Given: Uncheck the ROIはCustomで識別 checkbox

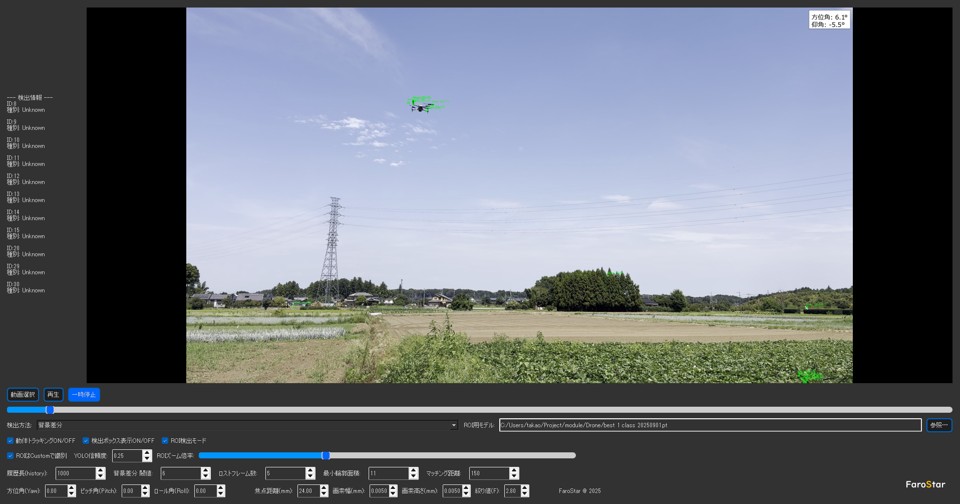Looking at the screenshot, I should (x=11, y=456).
